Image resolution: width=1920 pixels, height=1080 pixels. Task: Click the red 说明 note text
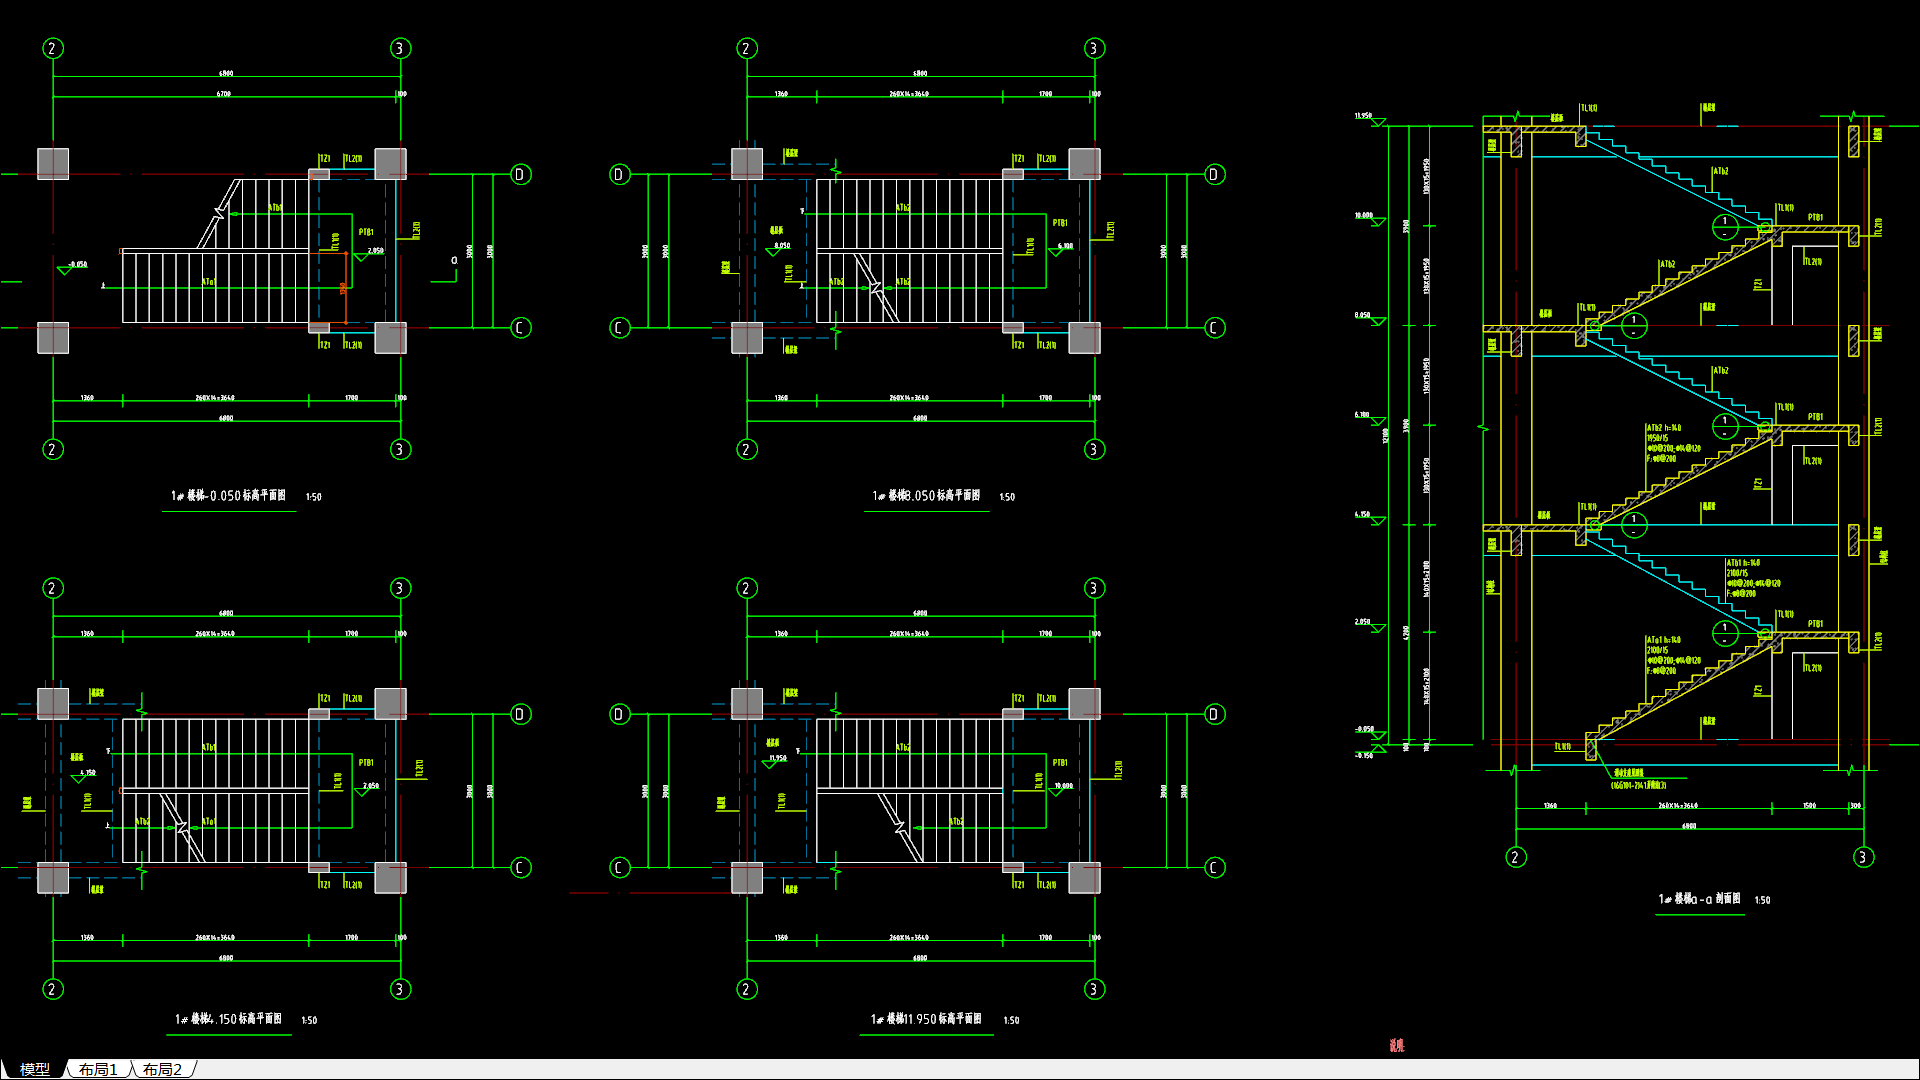point(1397,1045)
